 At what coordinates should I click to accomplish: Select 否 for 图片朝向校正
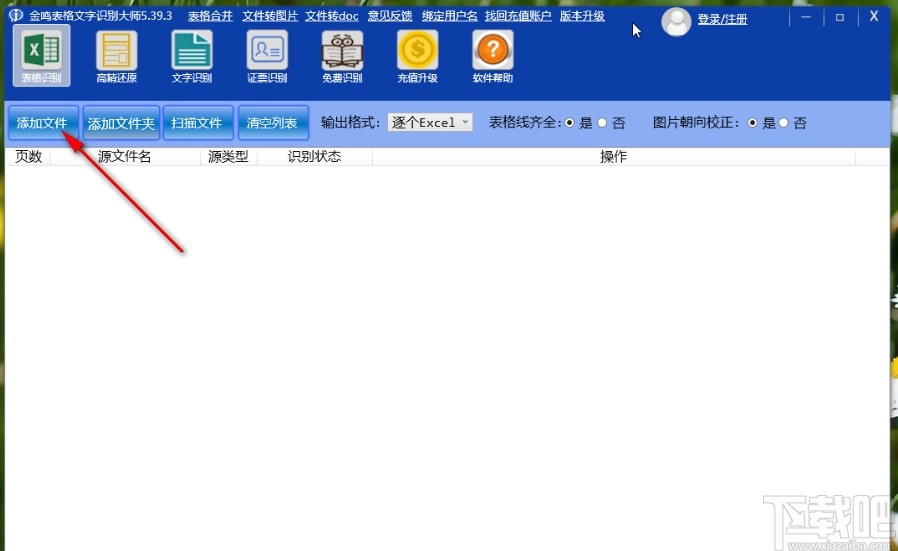783,123
